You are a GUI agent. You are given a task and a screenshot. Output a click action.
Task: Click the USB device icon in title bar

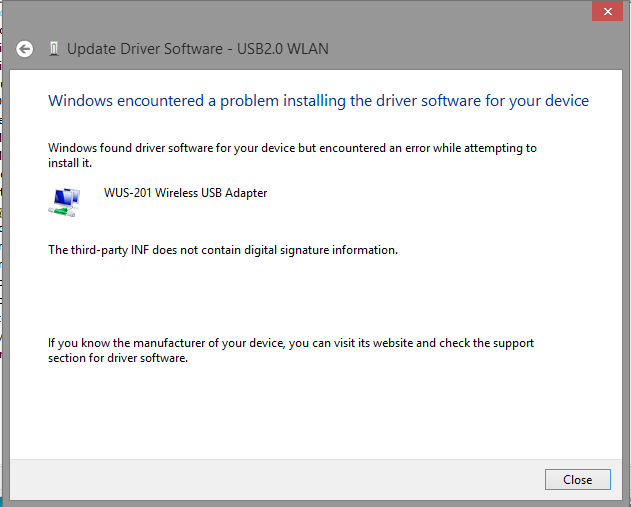pos(54,49)
